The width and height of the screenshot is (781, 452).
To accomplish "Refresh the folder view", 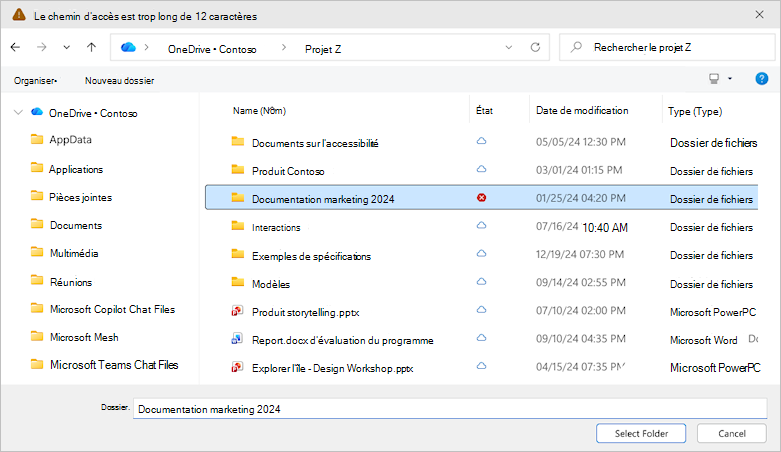I will pyautogui.click(x=535, y=47).
